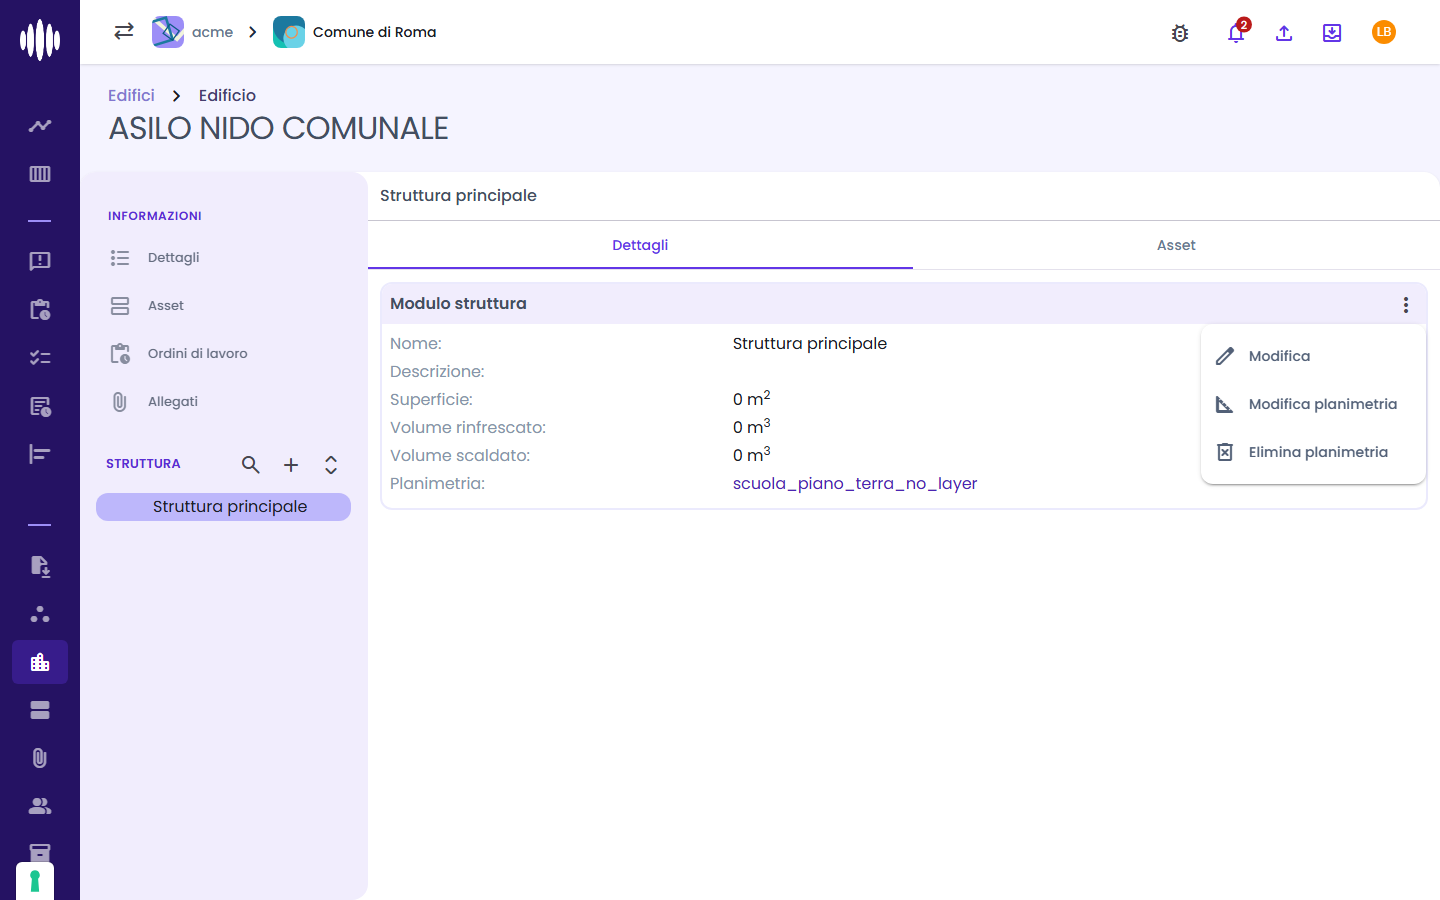Click the Comune di Roma breadcrumb
The image size is (1440, 900).
(355, 32)
